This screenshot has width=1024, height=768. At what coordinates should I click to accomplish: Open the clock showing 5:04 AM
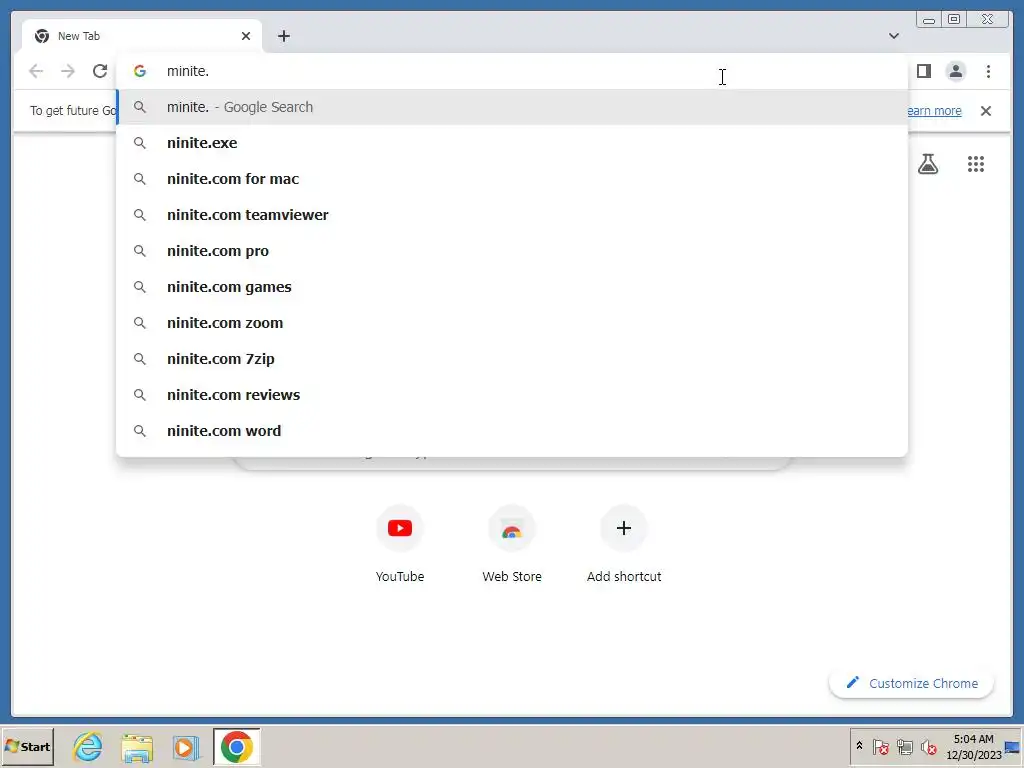tap(973, 746)
